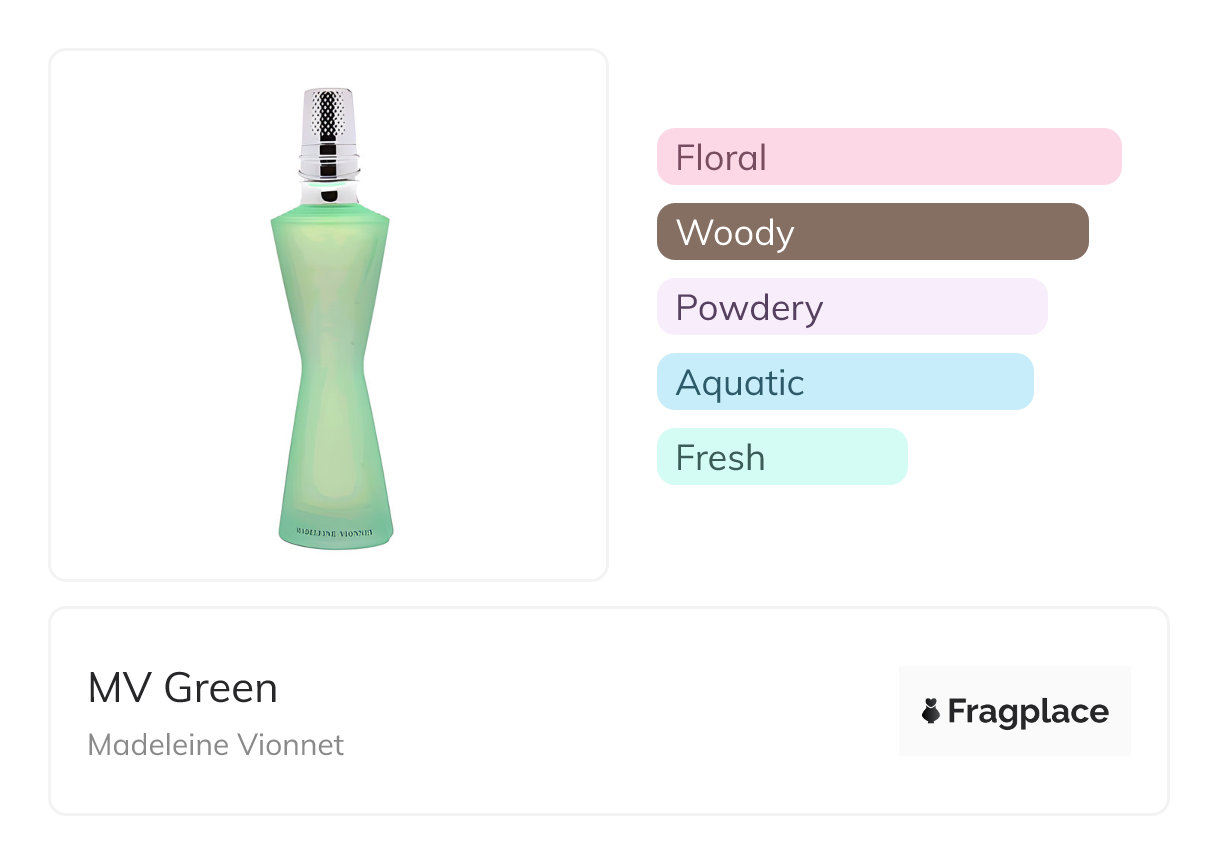Click the word Floral in accords list

[721, 158]
